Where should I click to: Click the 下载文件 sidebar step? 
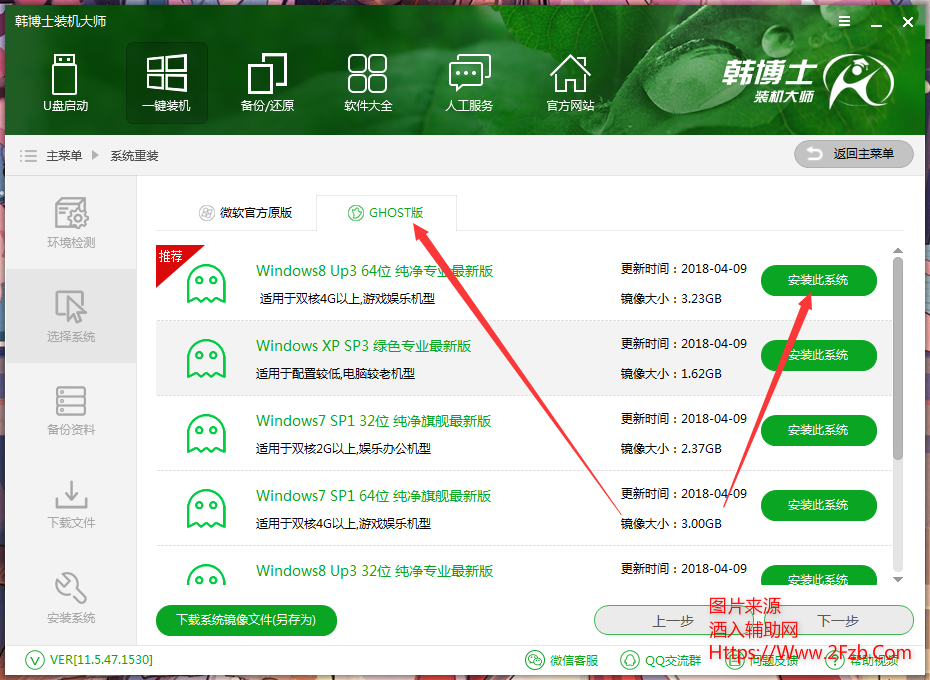[x=71, y=504]
